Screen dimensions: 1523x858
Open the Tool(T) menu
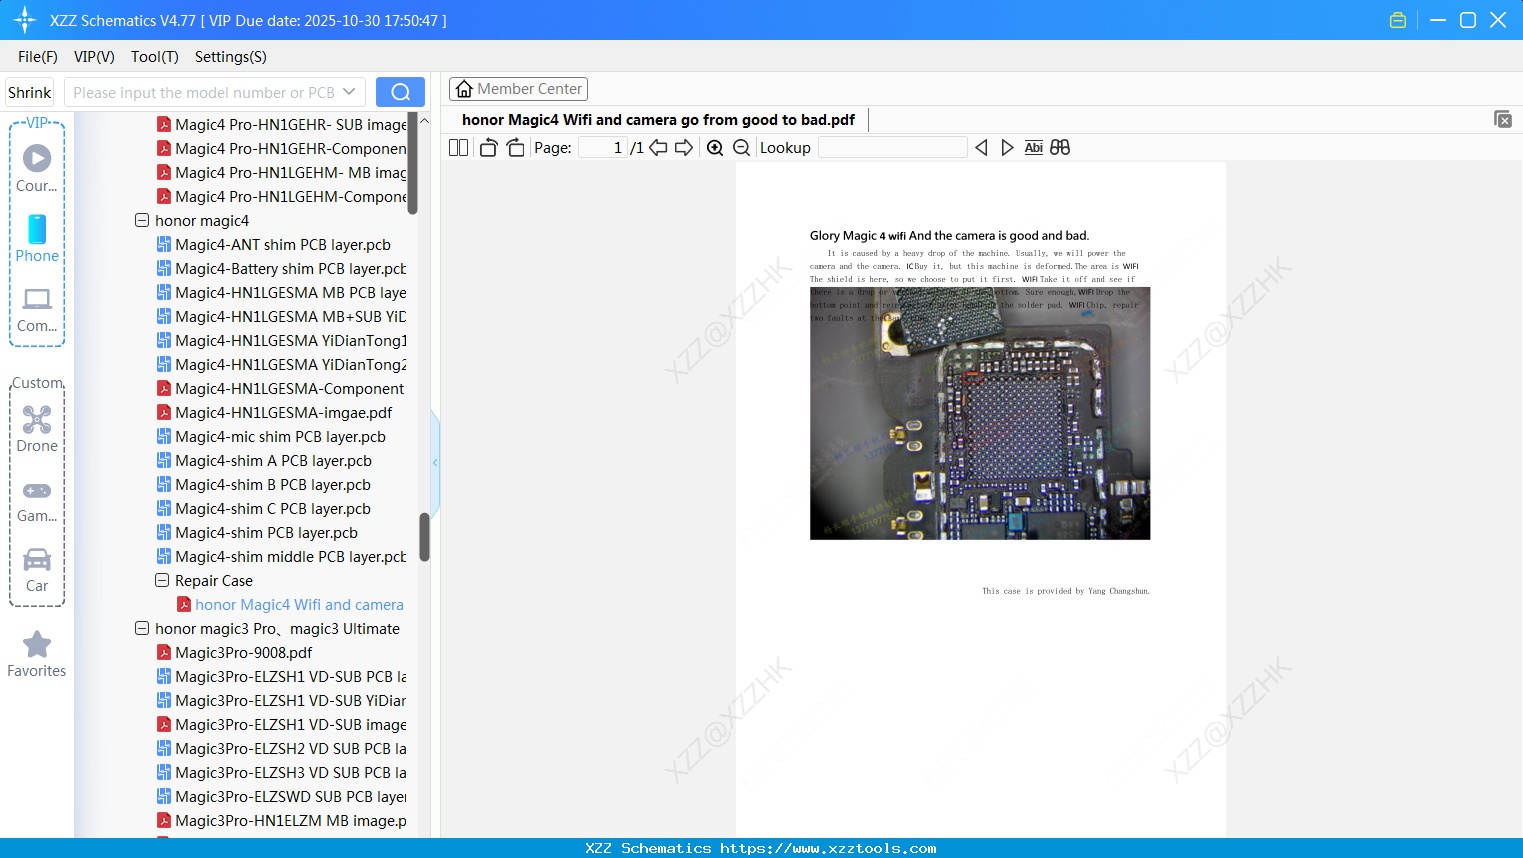click(x=155, y=57)
